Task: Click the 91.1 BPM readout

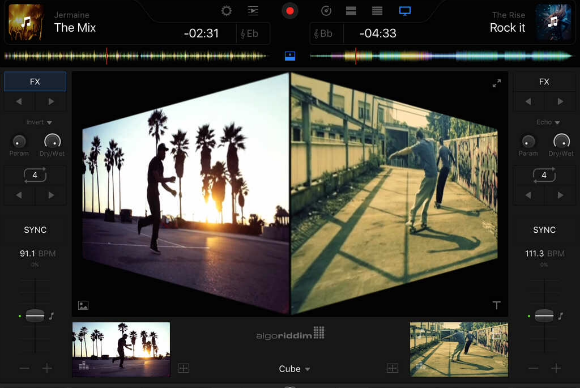Action: (x=37, y=254)
